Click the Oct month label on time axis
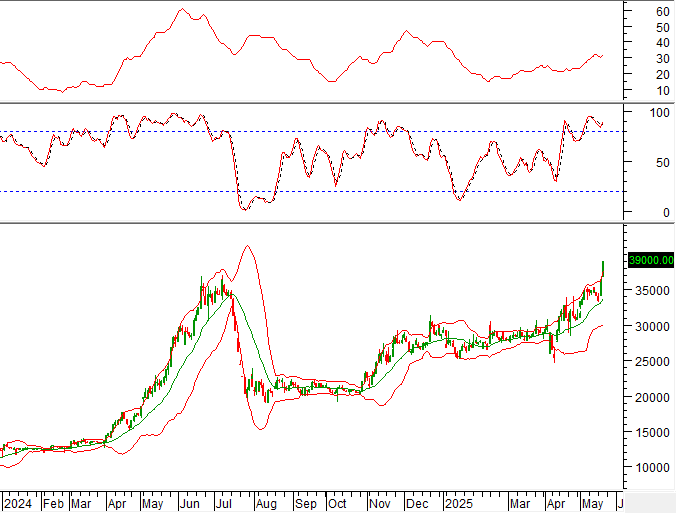Screen dimensions: 676x513 point(337,504)
